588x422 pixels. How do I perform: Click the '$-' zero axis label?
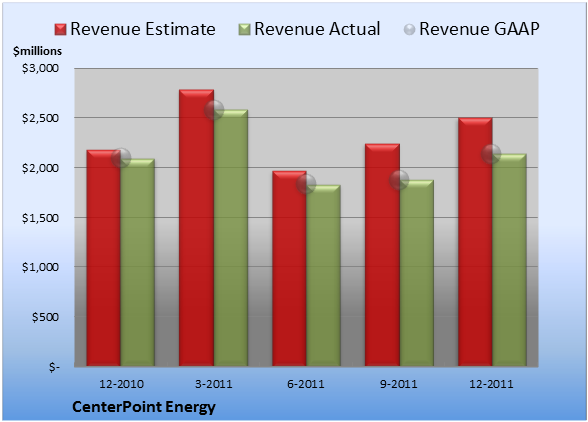54,367
